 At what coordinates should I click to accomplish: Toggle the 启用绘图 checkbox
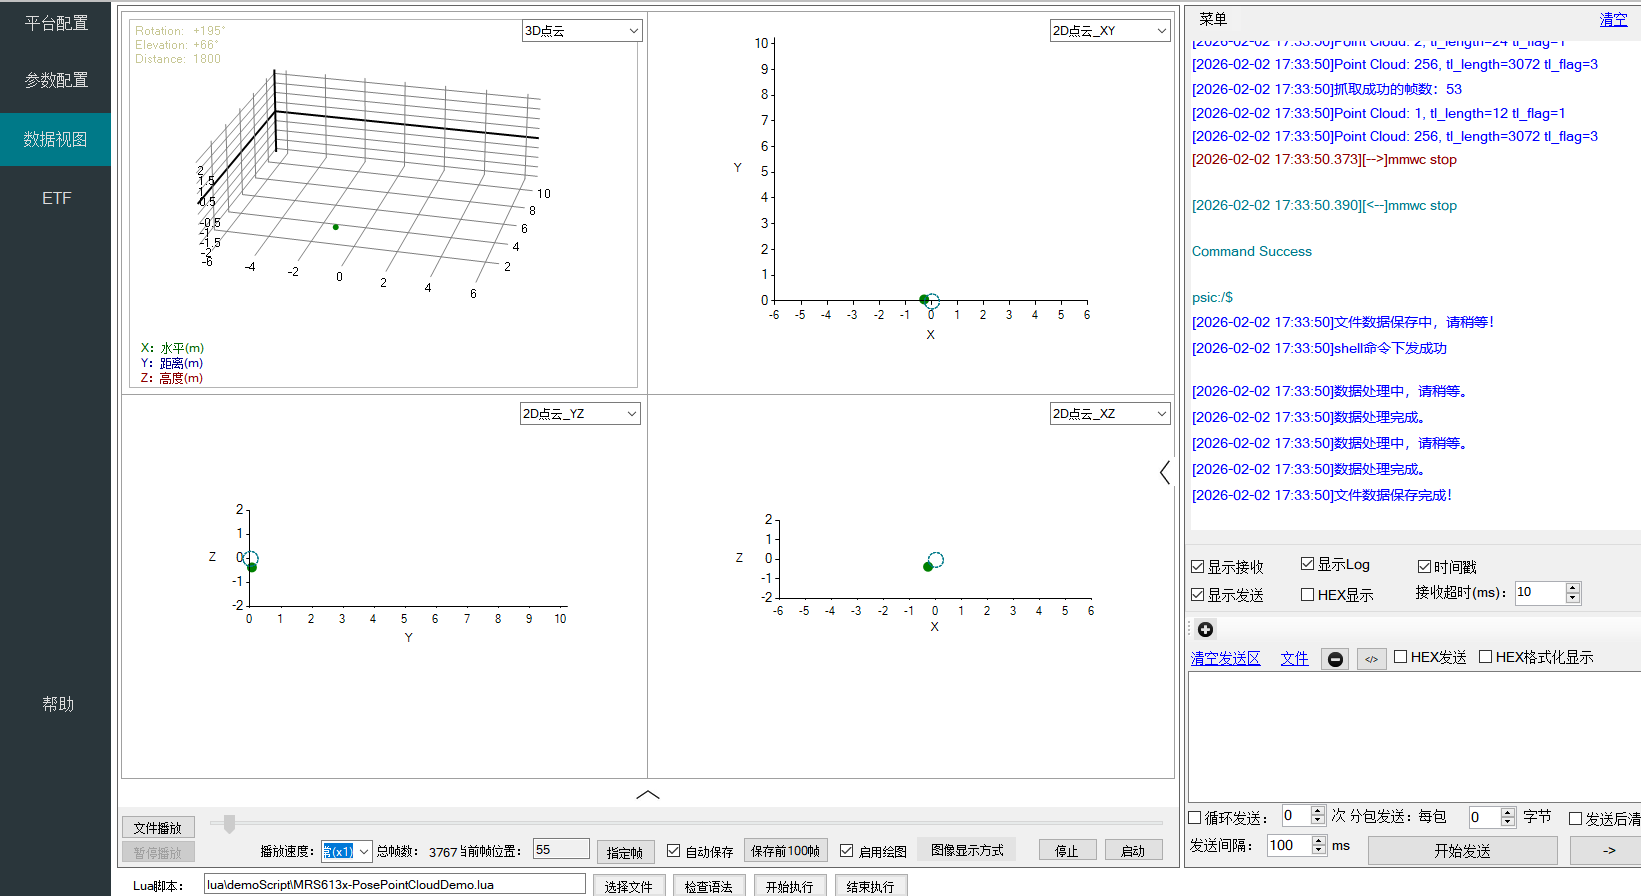click(x=847, y=851)
